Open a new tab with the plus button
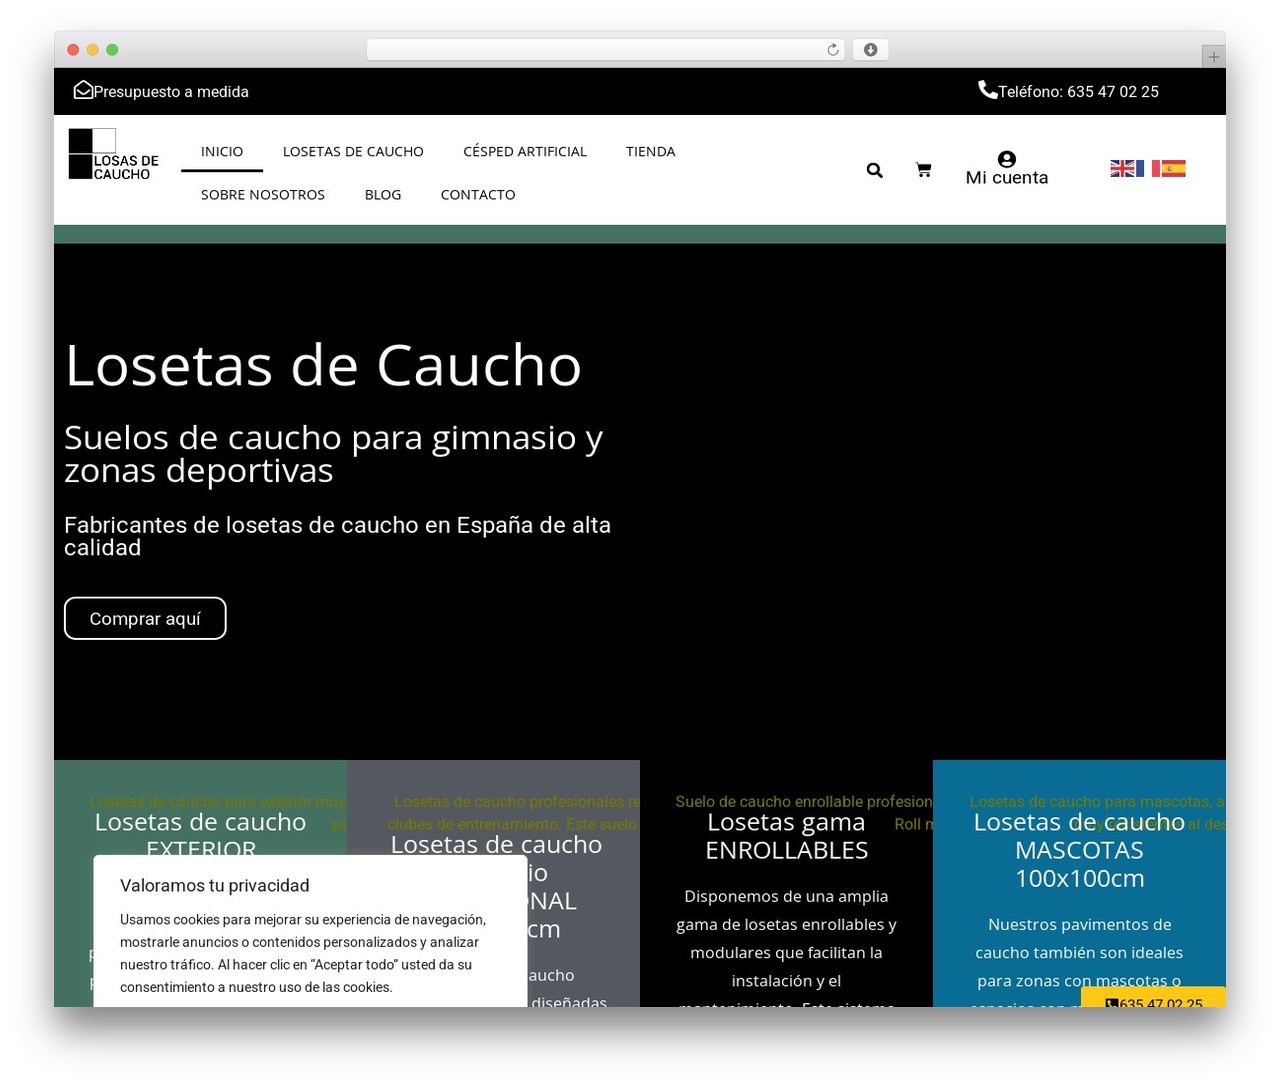 tap(1213, 57)
